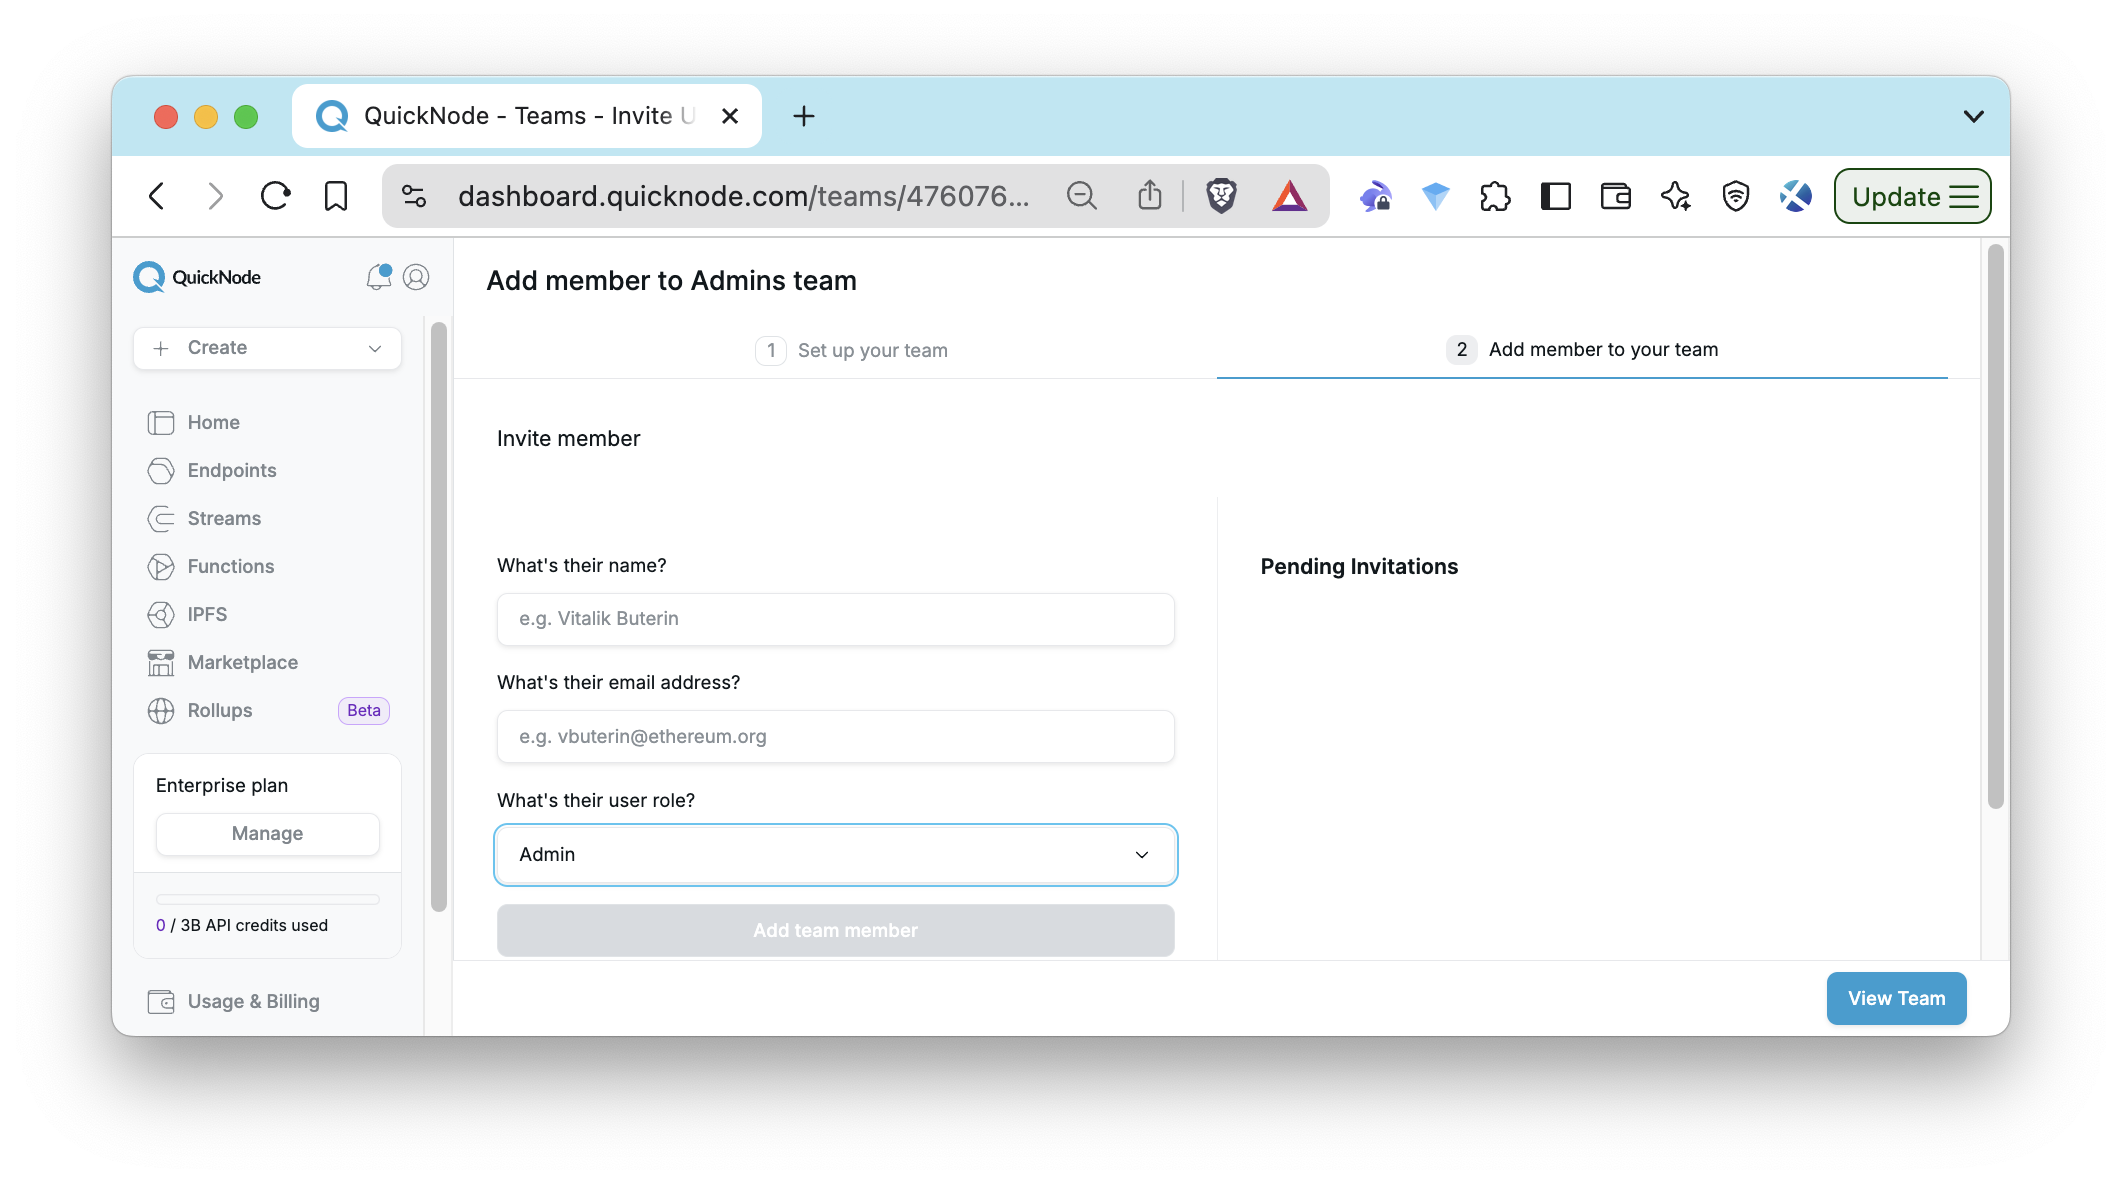Click the notifications bell icon
The image size is (2122, 1184).
pos(377,277)
